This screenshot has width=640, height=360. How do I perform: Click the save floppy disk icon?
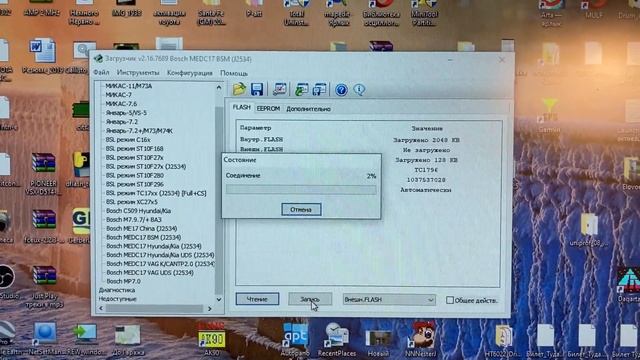tap(257, 89)
